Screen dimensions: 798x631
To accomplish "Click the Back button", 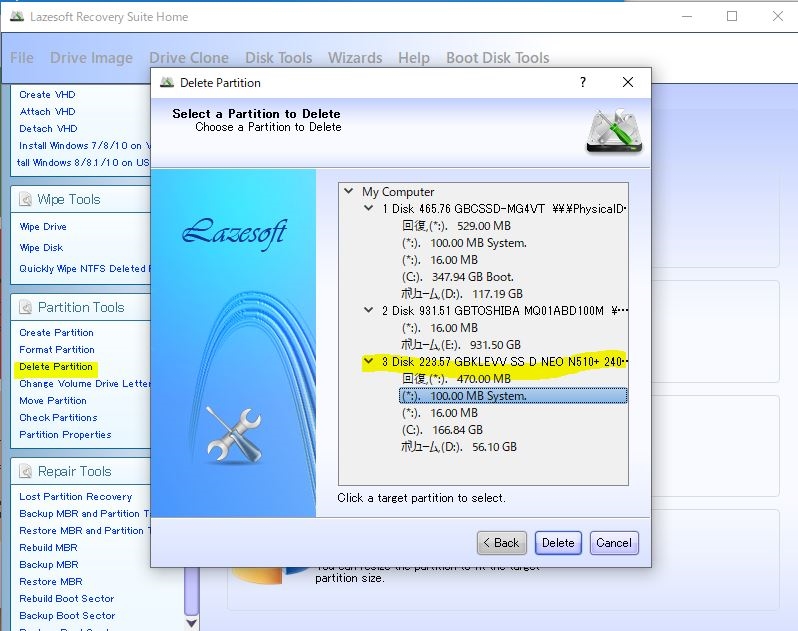I will pyautogui.click(x=502, y=543).
